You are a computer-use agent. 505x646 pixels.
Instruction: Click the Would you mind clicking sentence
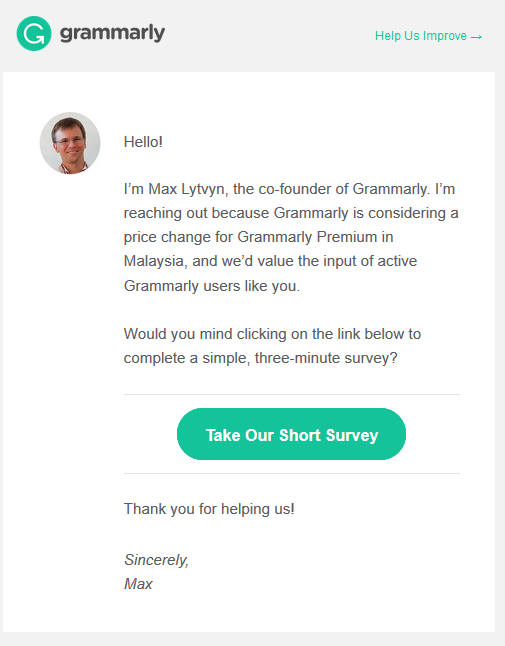tap(272, 346)
